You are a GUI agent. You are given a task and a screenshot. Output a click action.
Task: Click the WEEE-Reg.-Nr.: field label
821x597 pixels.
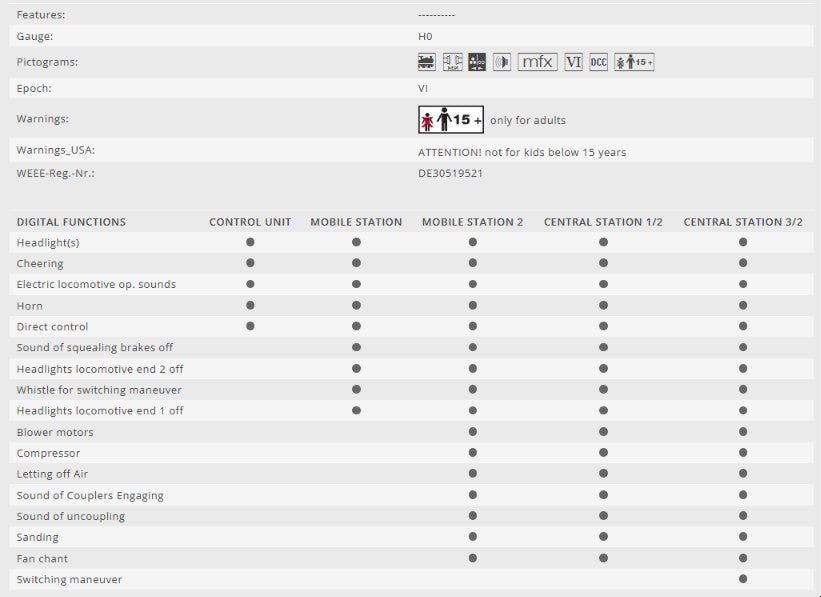(56, 173)
